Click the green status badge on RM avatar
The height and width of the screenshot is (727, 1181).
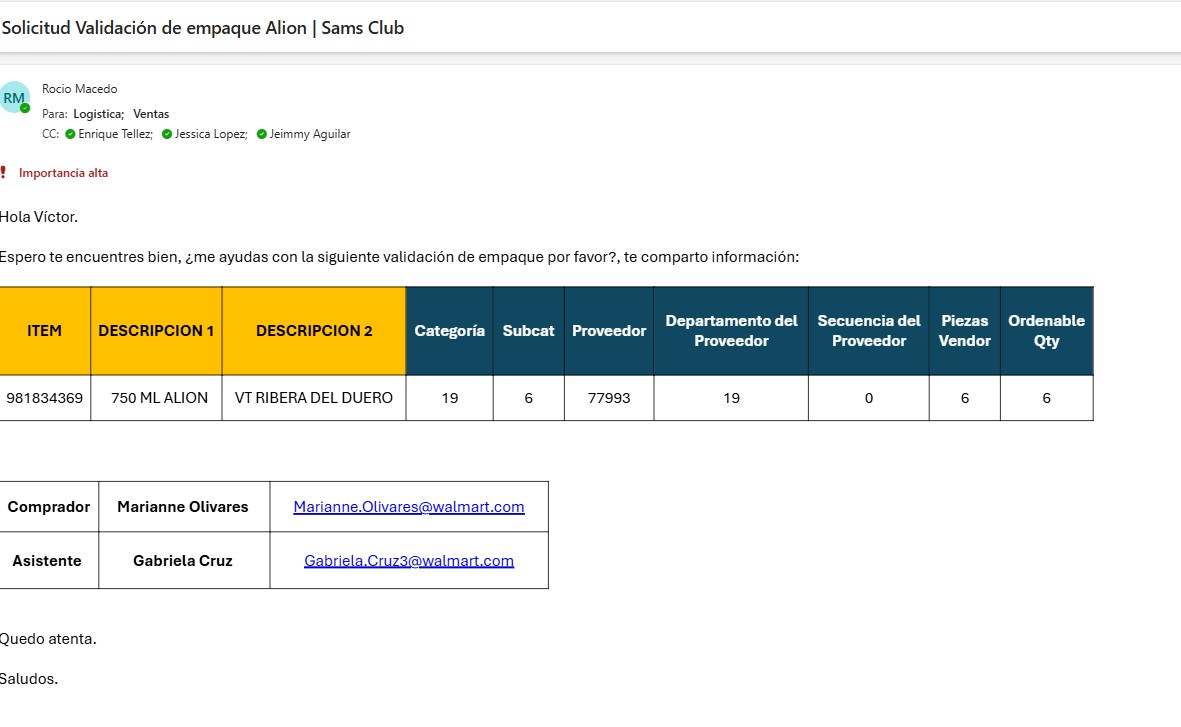pyautogui.click(x=26, y=108)
